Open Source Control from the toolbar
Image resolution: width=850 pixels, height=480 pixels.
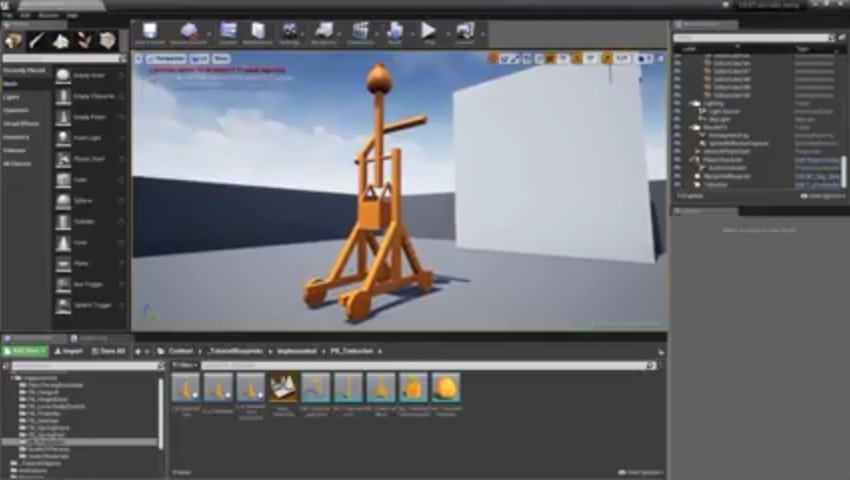click(189, 34)
